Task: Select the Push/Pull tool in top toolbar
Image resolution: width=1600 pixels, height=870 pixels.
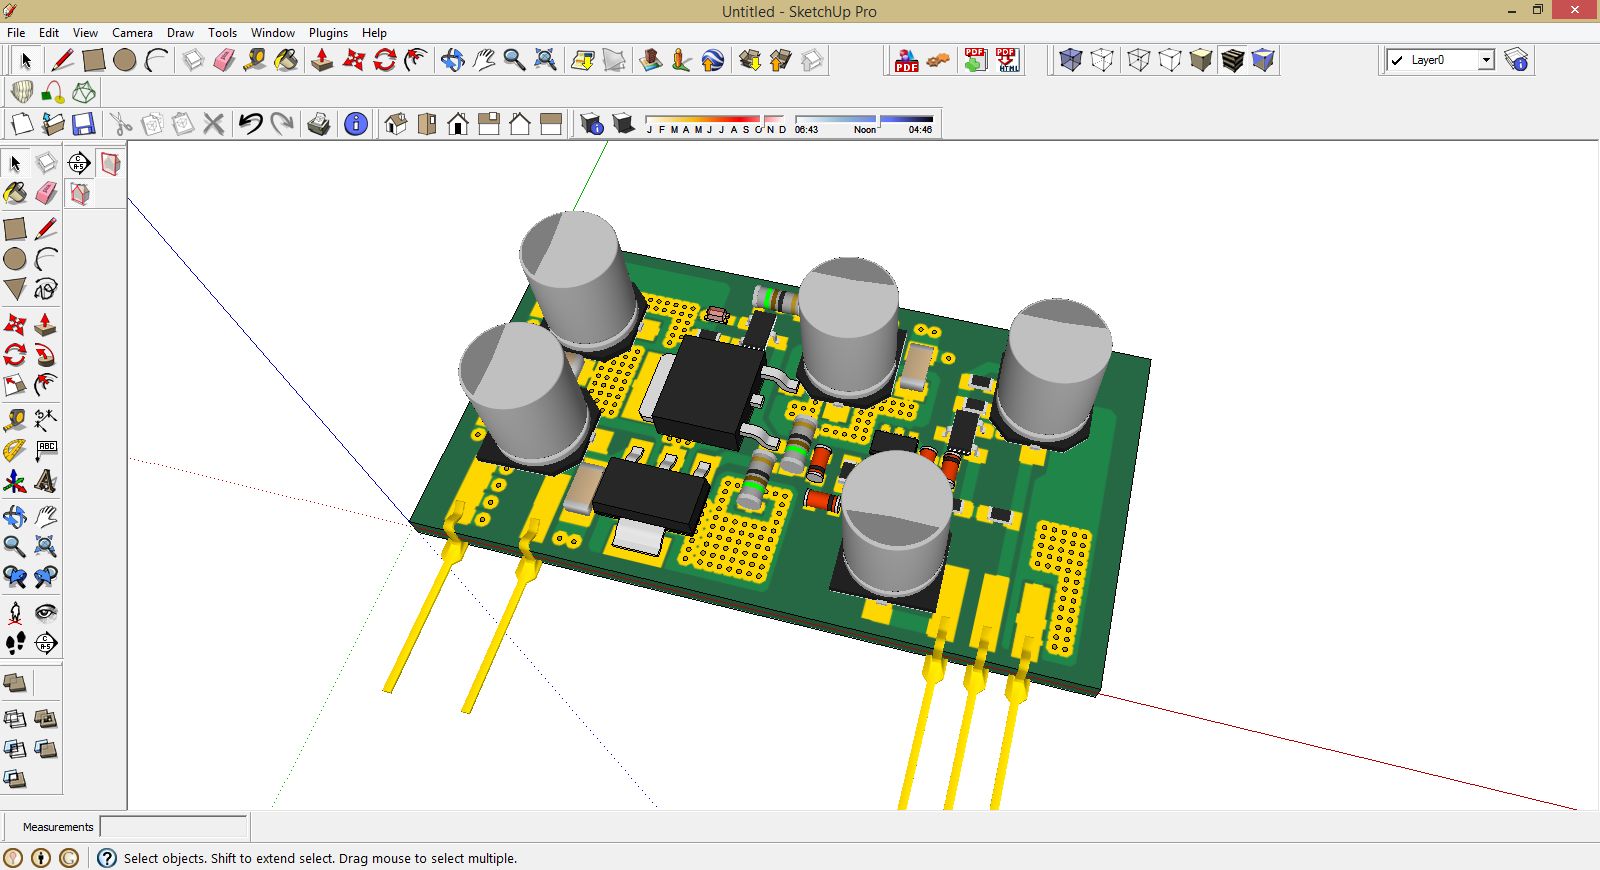Action: pos(322,60)
